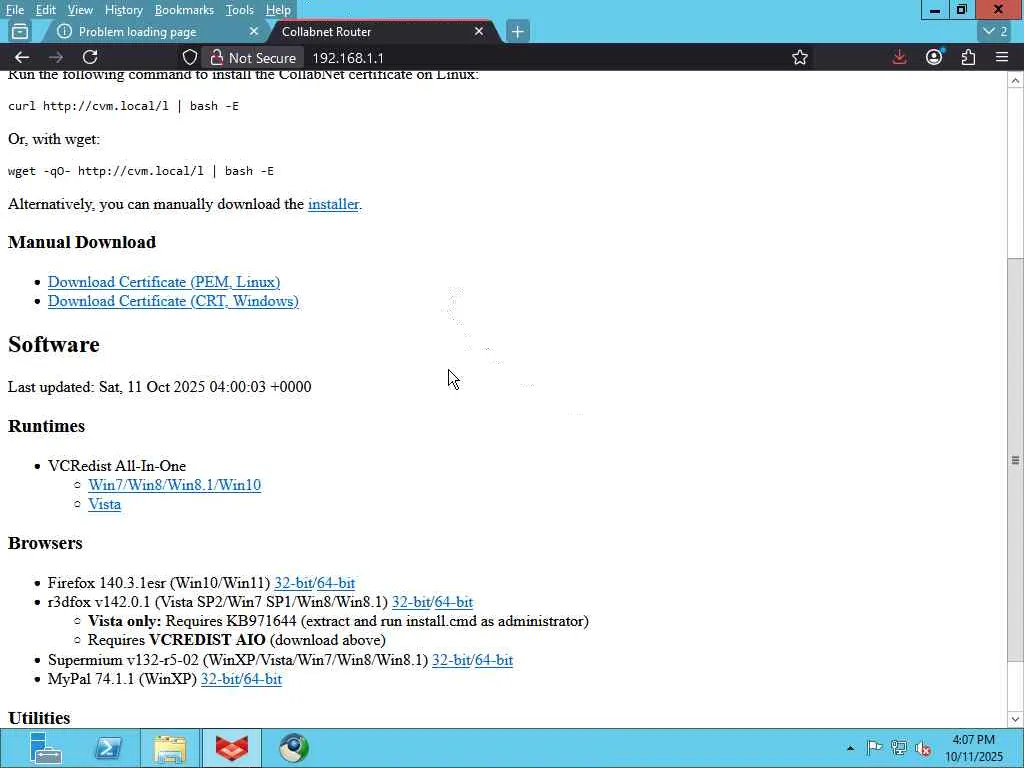Download Firefox 140.3.1esr 64-bit

point(336,583)
